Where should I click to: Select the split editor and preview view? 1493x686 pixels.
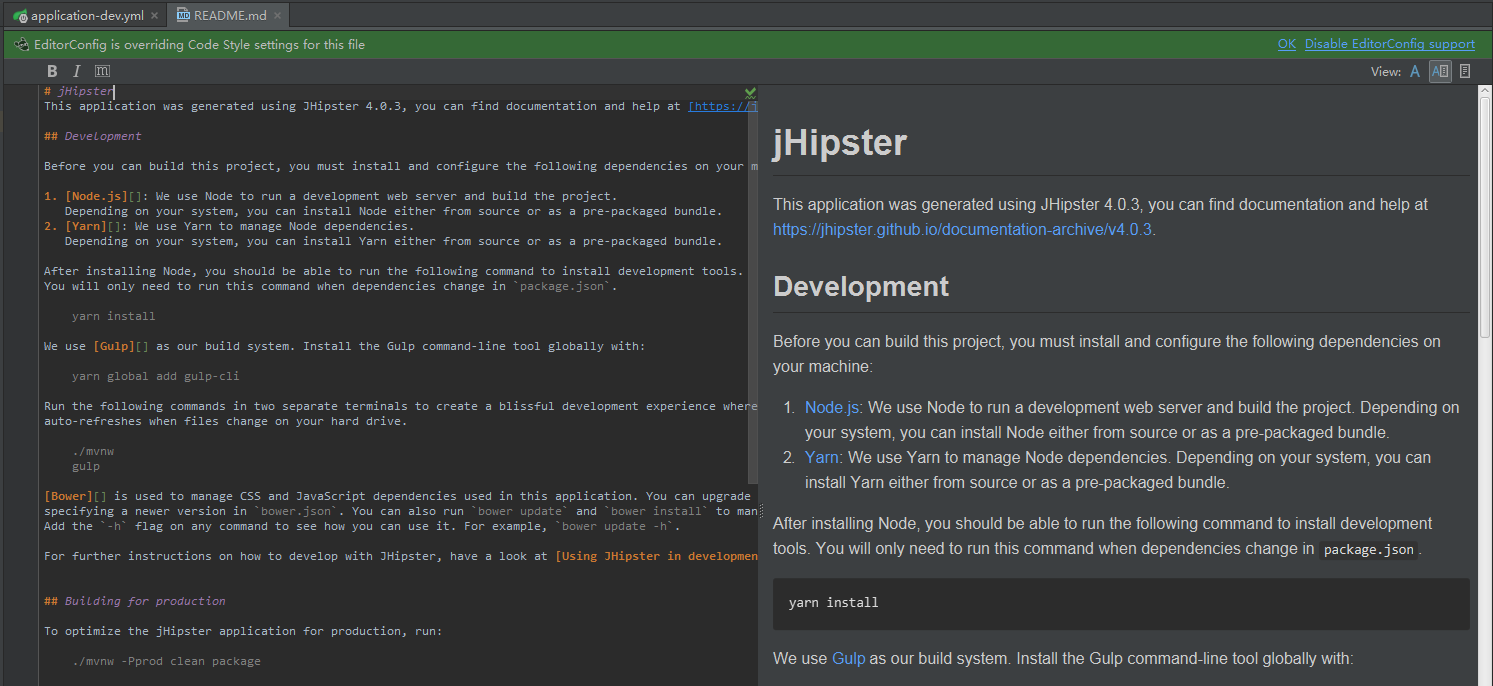[x=1440, y=71]
